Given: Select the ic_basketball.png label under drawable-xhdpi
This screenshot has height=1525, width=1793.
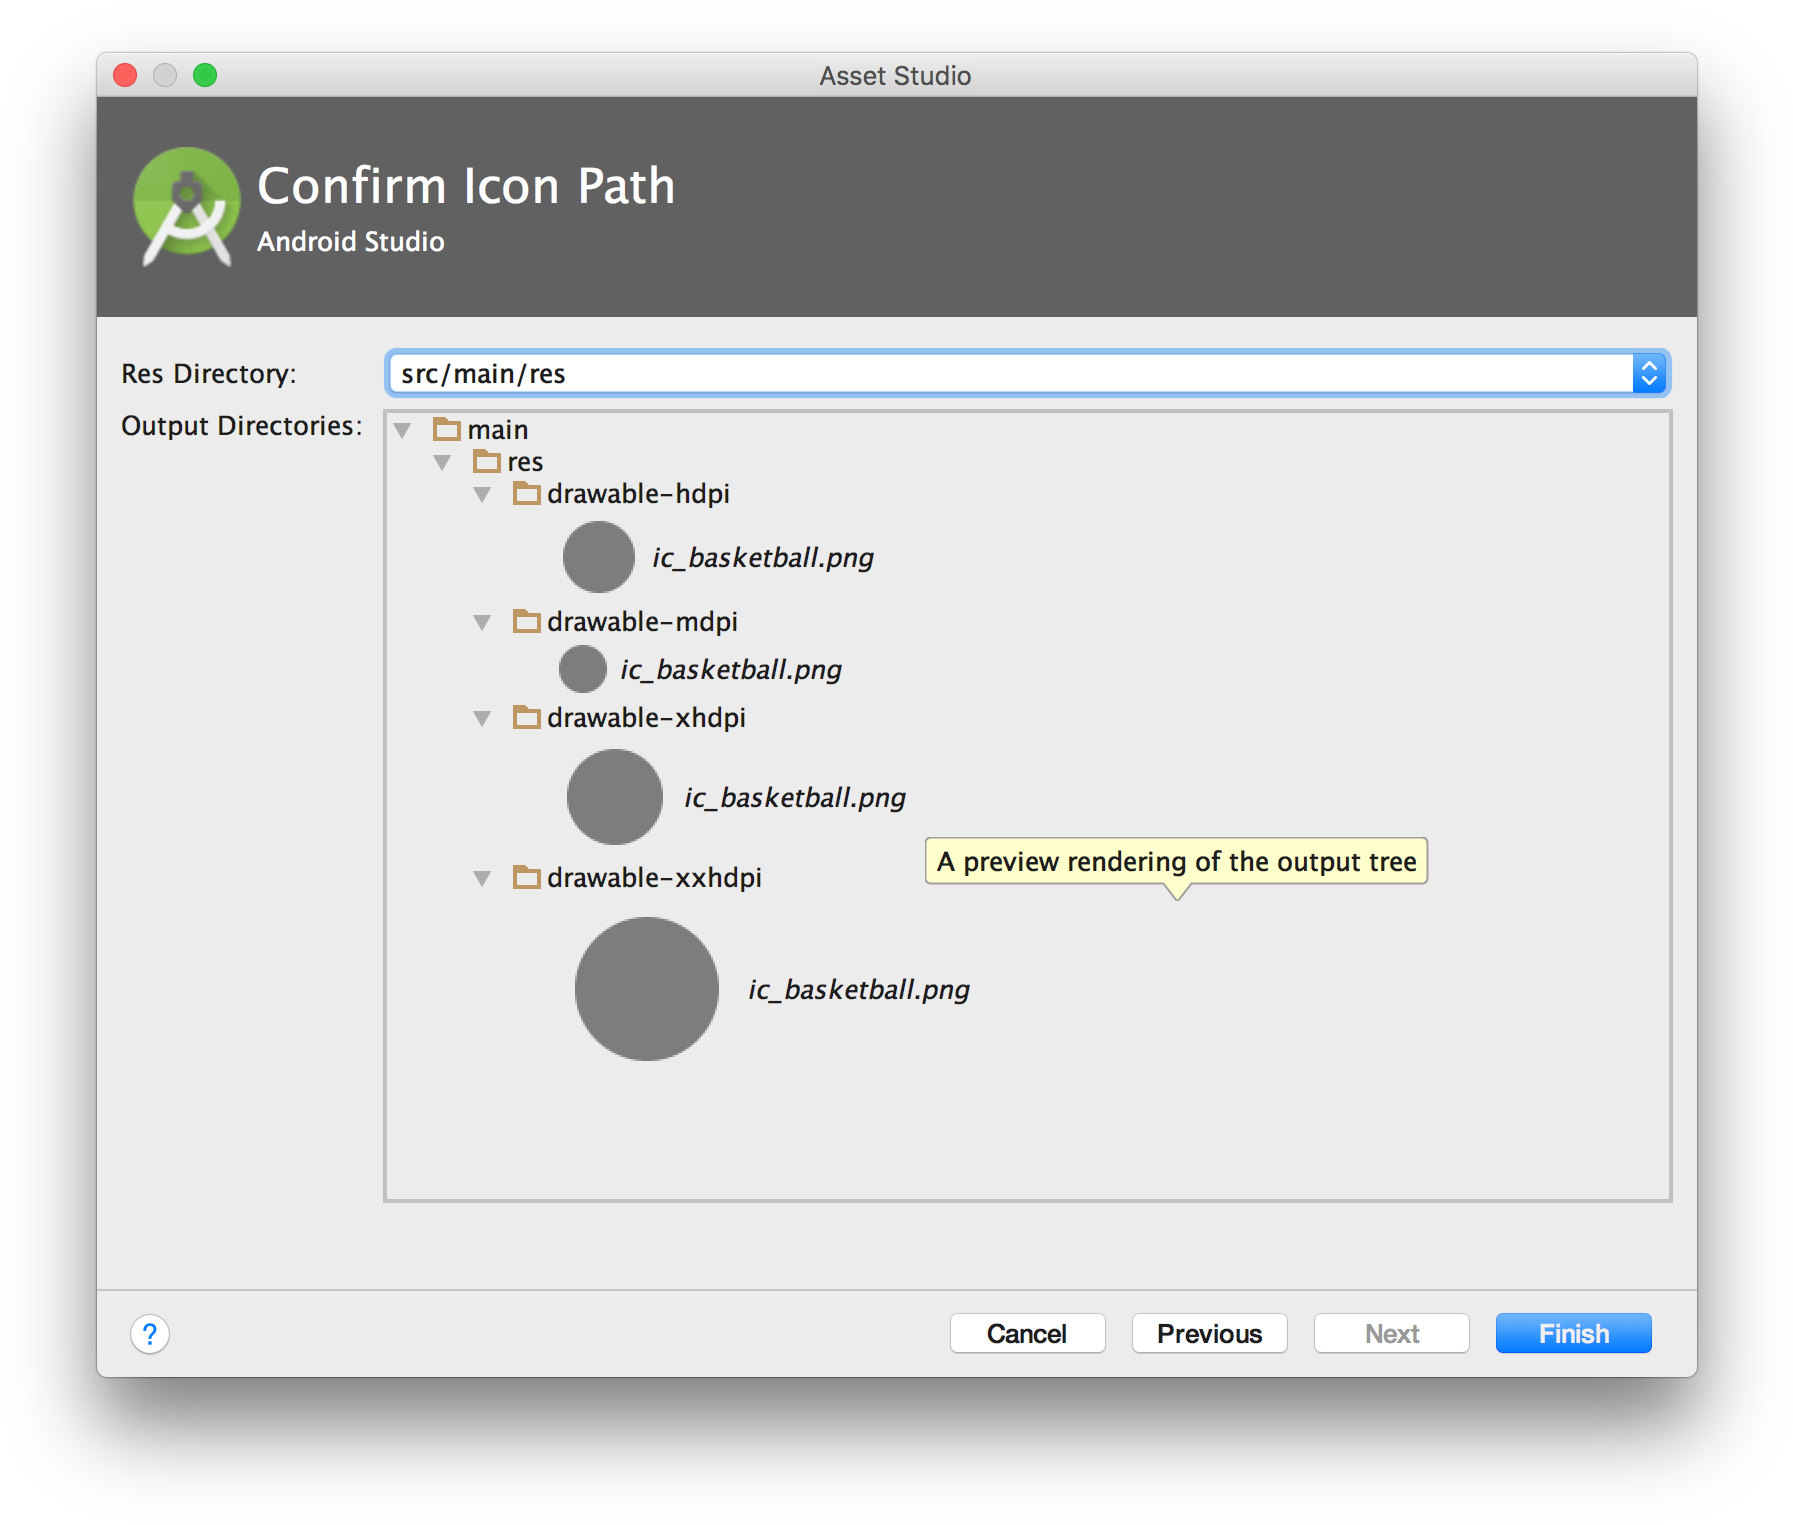Looking at the screenshot, I should point(795,797).
